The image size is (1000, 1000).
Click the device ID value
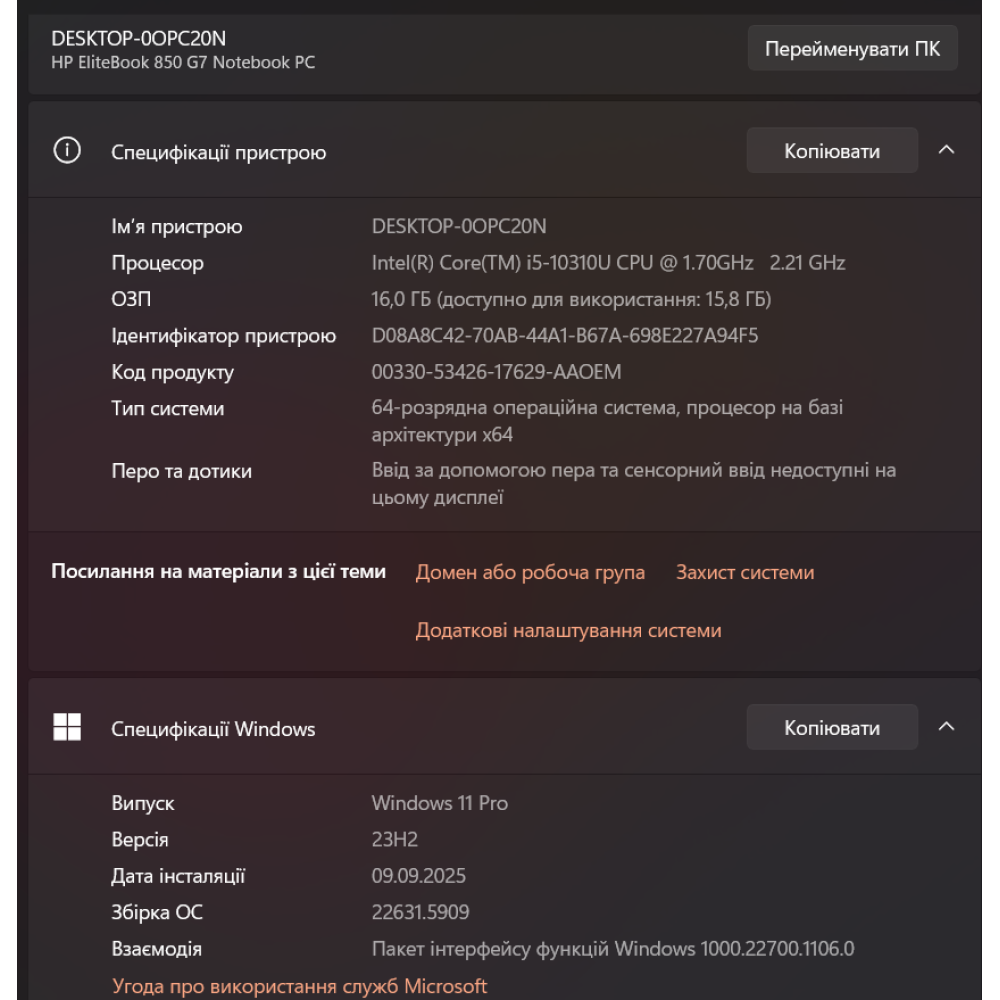click(565, 336)
